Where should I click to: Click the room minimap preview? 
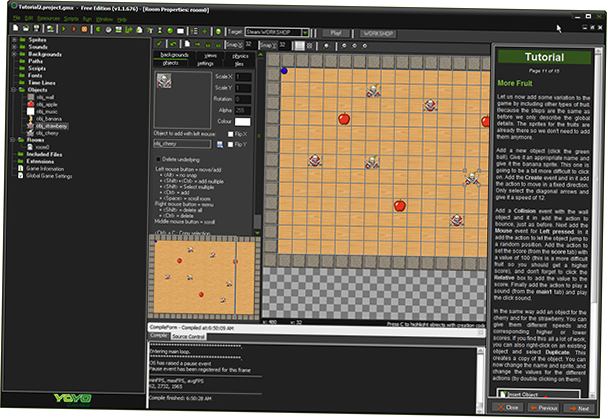point(204,277)
